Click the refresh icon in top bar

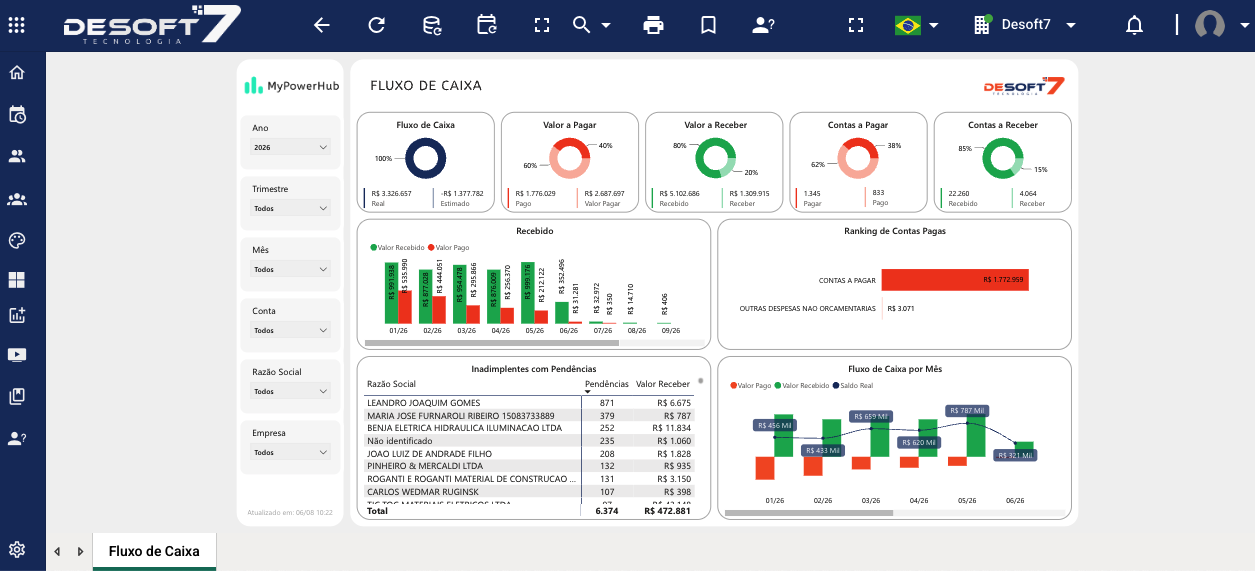pos(376,25)
